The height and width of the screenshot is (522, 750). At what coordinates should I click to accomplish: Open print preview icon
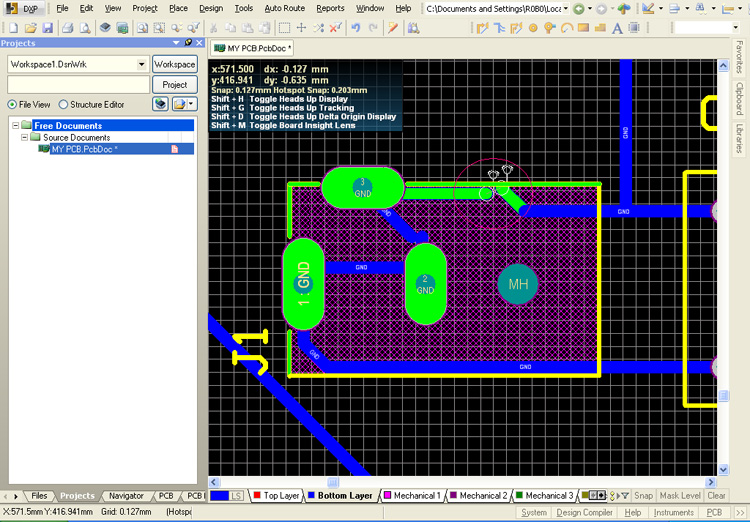[85, 28]
